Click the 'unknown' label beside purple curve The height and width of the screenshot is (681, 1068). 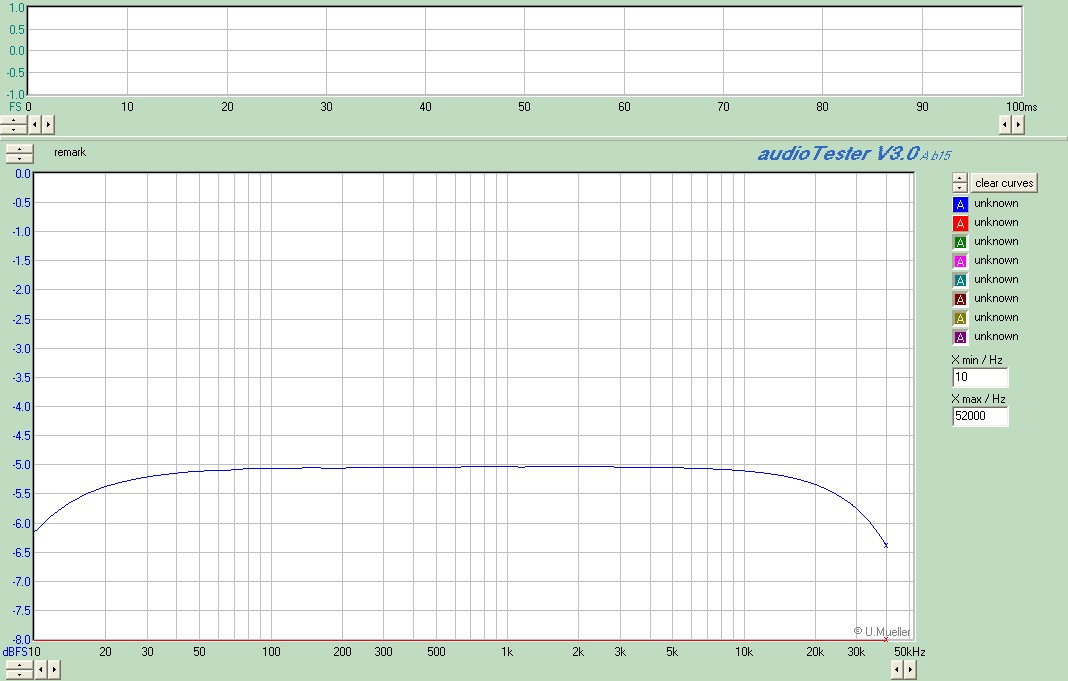[996, 336]
